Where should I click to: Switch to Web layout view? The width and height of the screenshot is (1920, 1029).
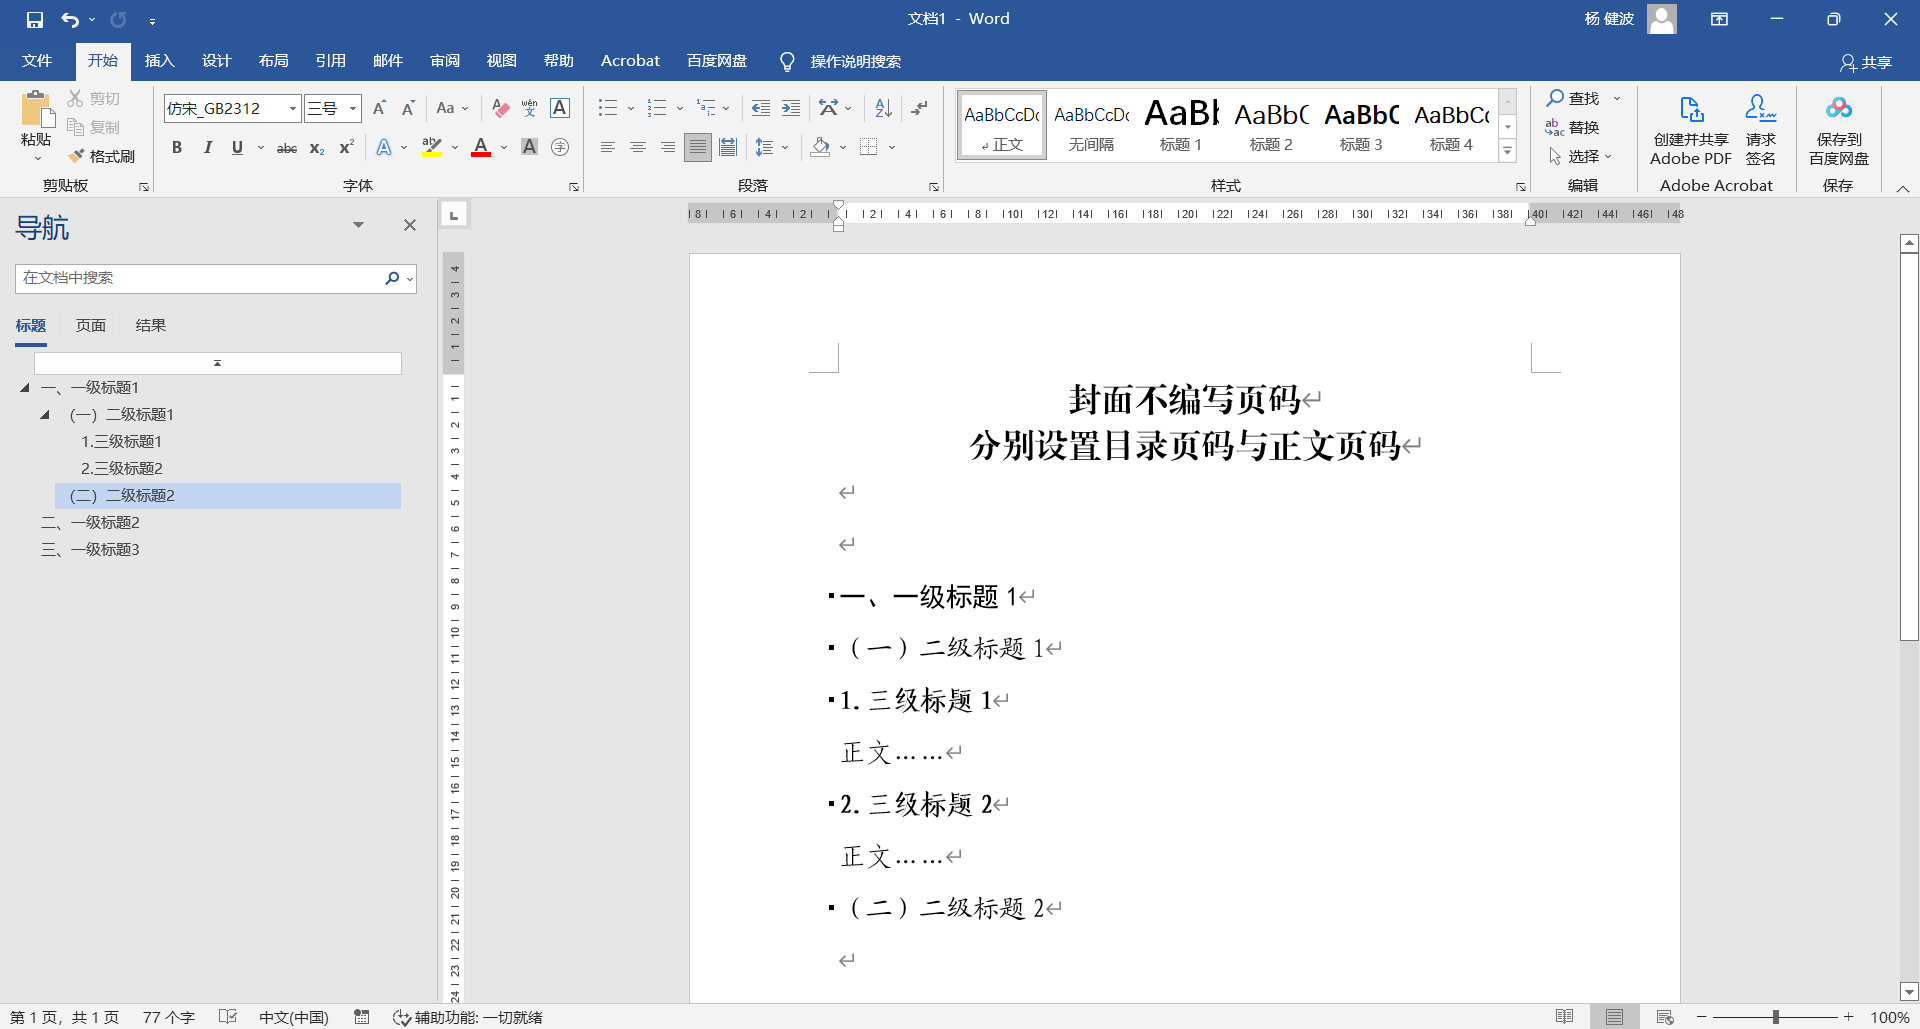(x=1665, y=1017)
